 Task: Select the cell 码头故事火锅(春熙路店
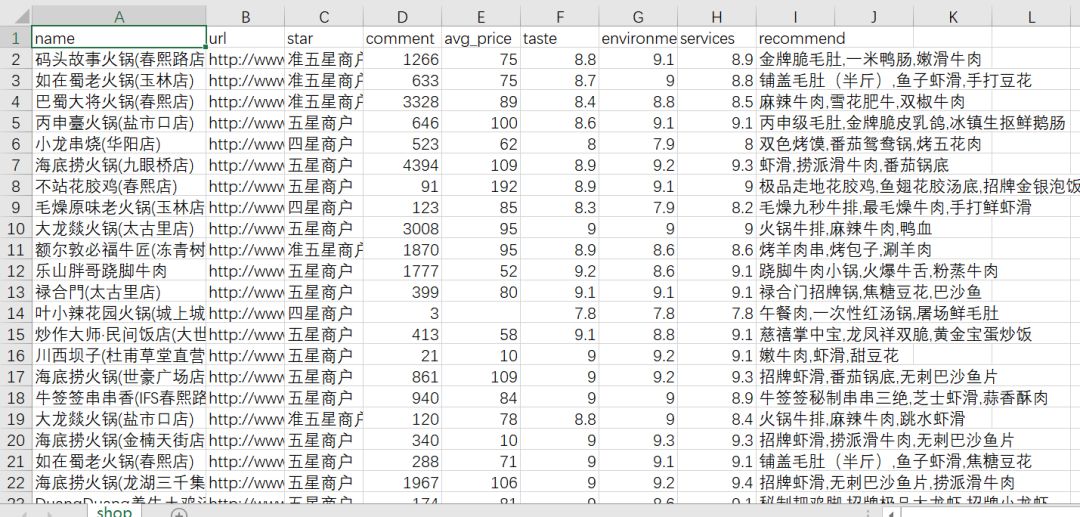tap(119, 59)
